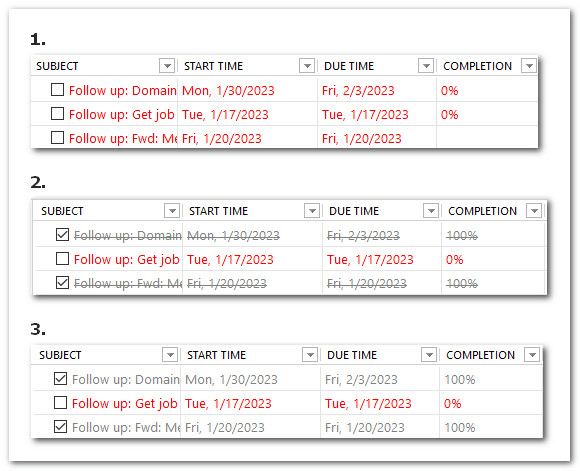
Task: Sort by DUE TIME header in table 2
Action: click(354, 211)
